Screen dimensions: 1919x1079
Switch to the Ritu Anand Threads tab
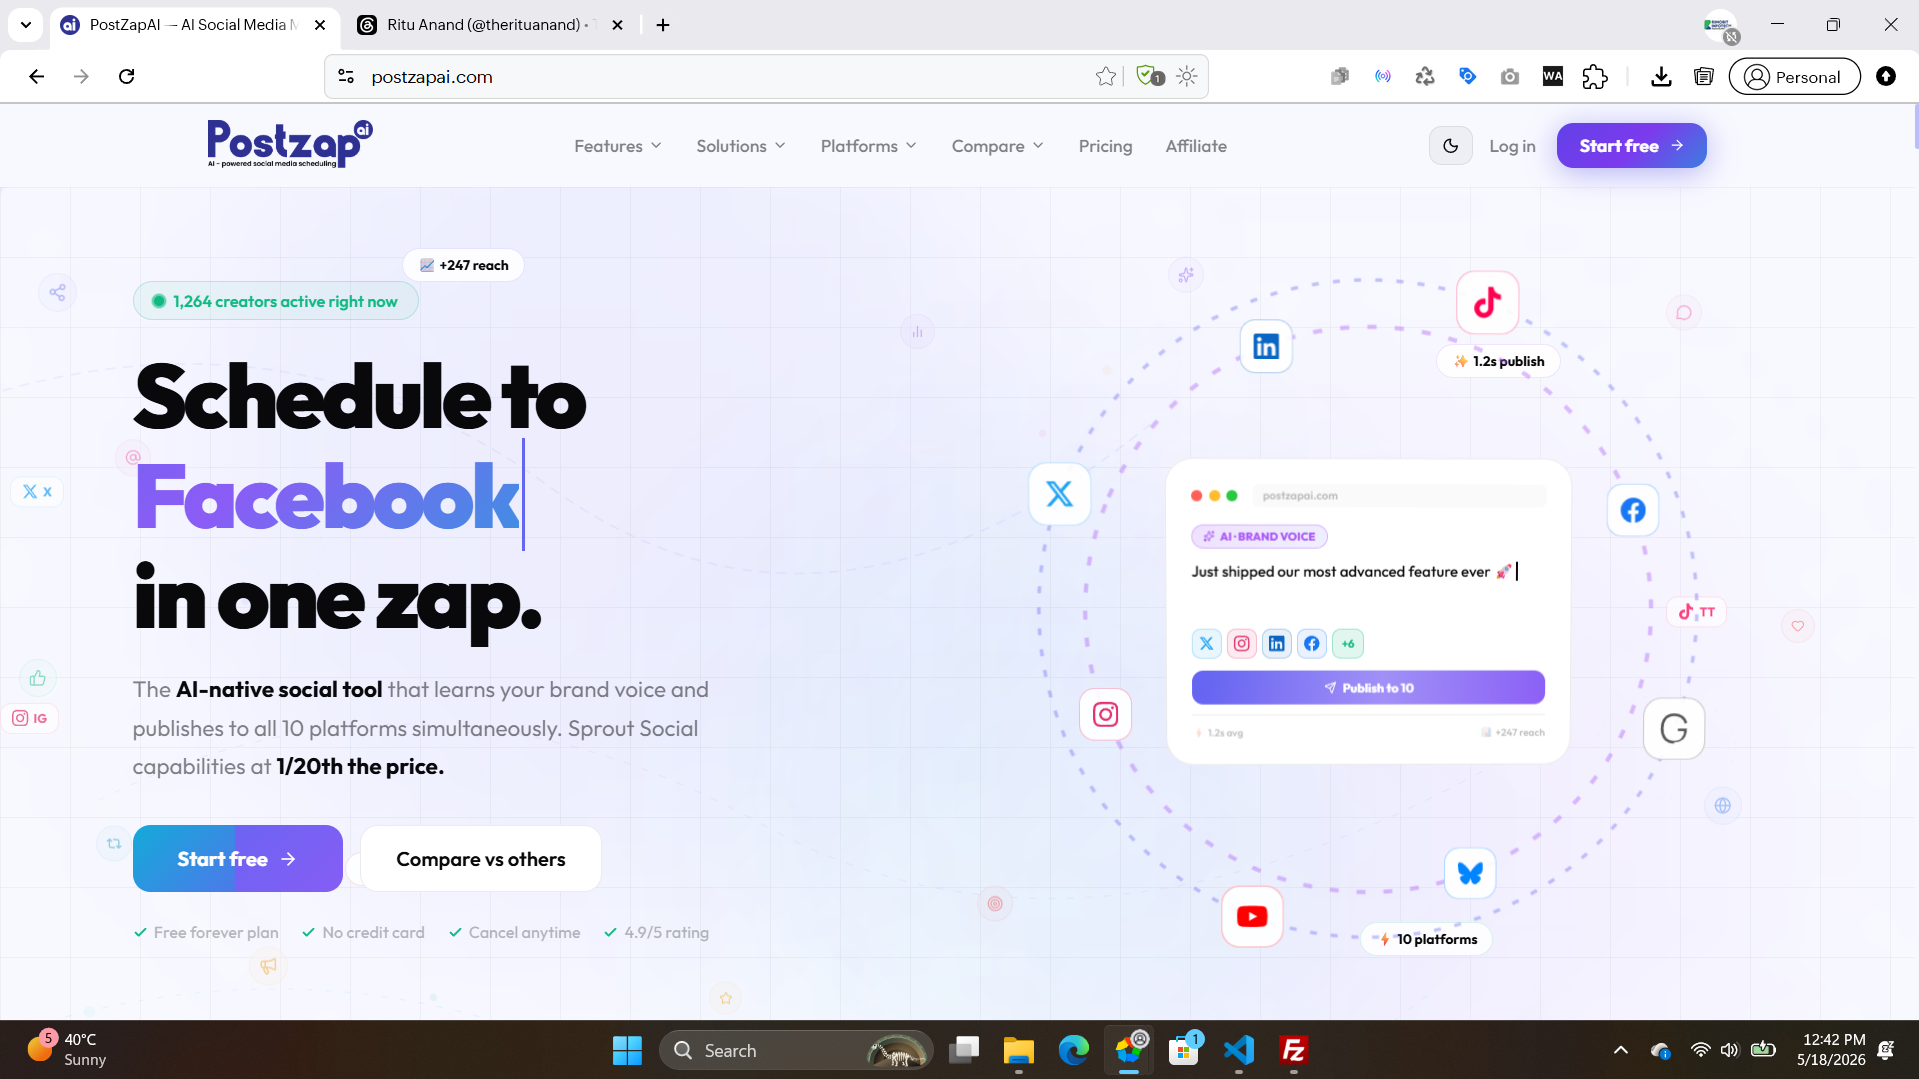490,25
